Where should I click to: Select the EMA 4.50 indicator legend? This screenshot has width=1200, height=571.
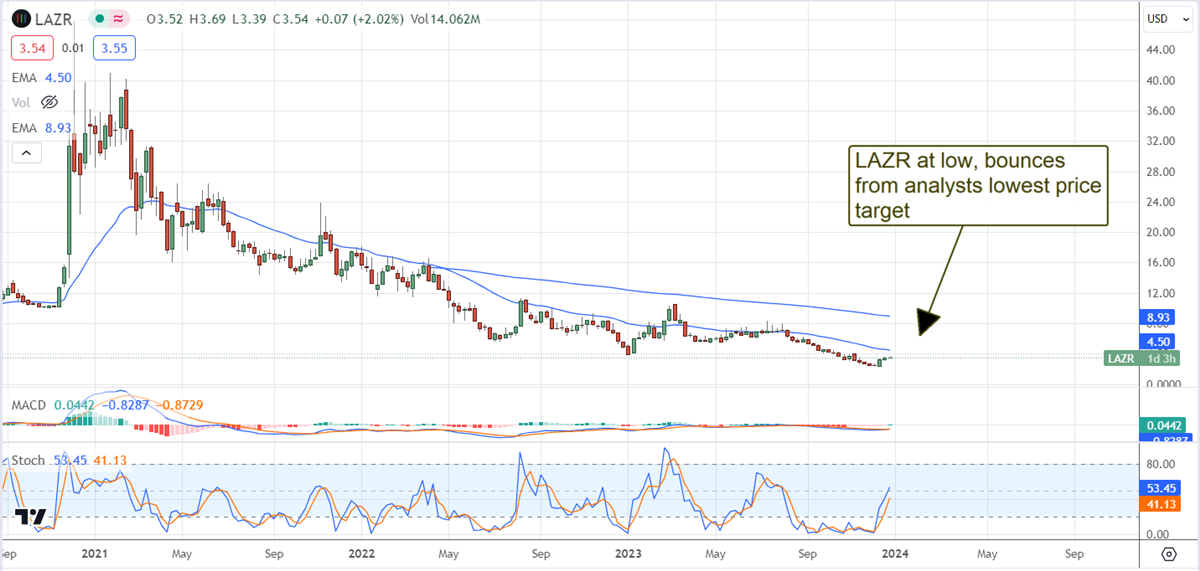(40, 76)
